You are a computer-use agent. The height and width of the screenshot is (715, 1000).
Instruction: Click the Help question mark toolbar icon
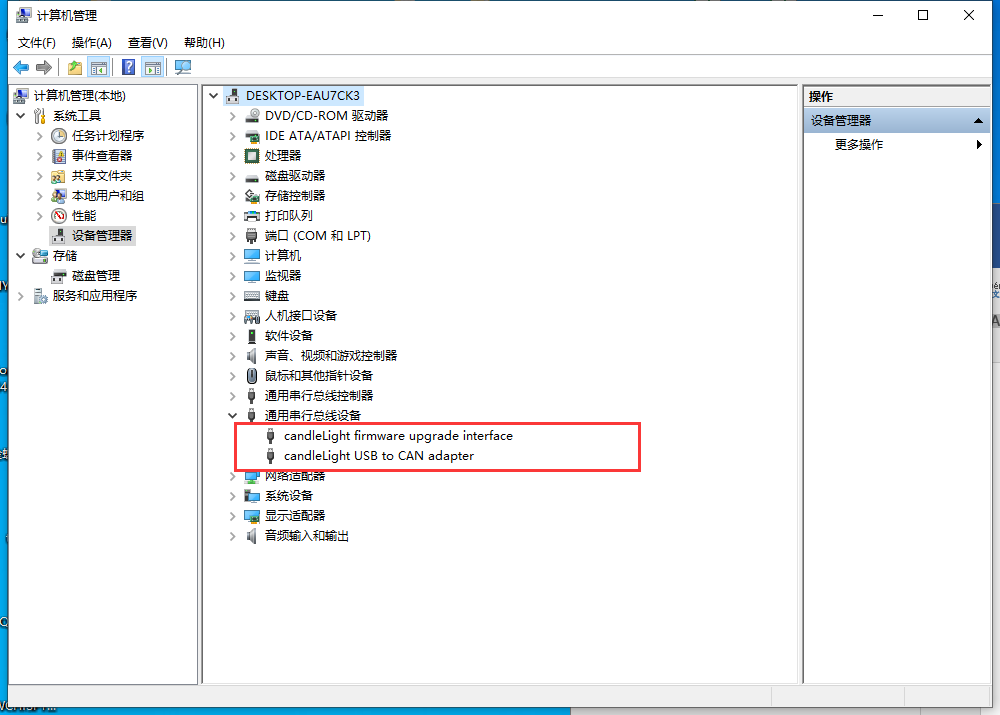click(129, 67)
